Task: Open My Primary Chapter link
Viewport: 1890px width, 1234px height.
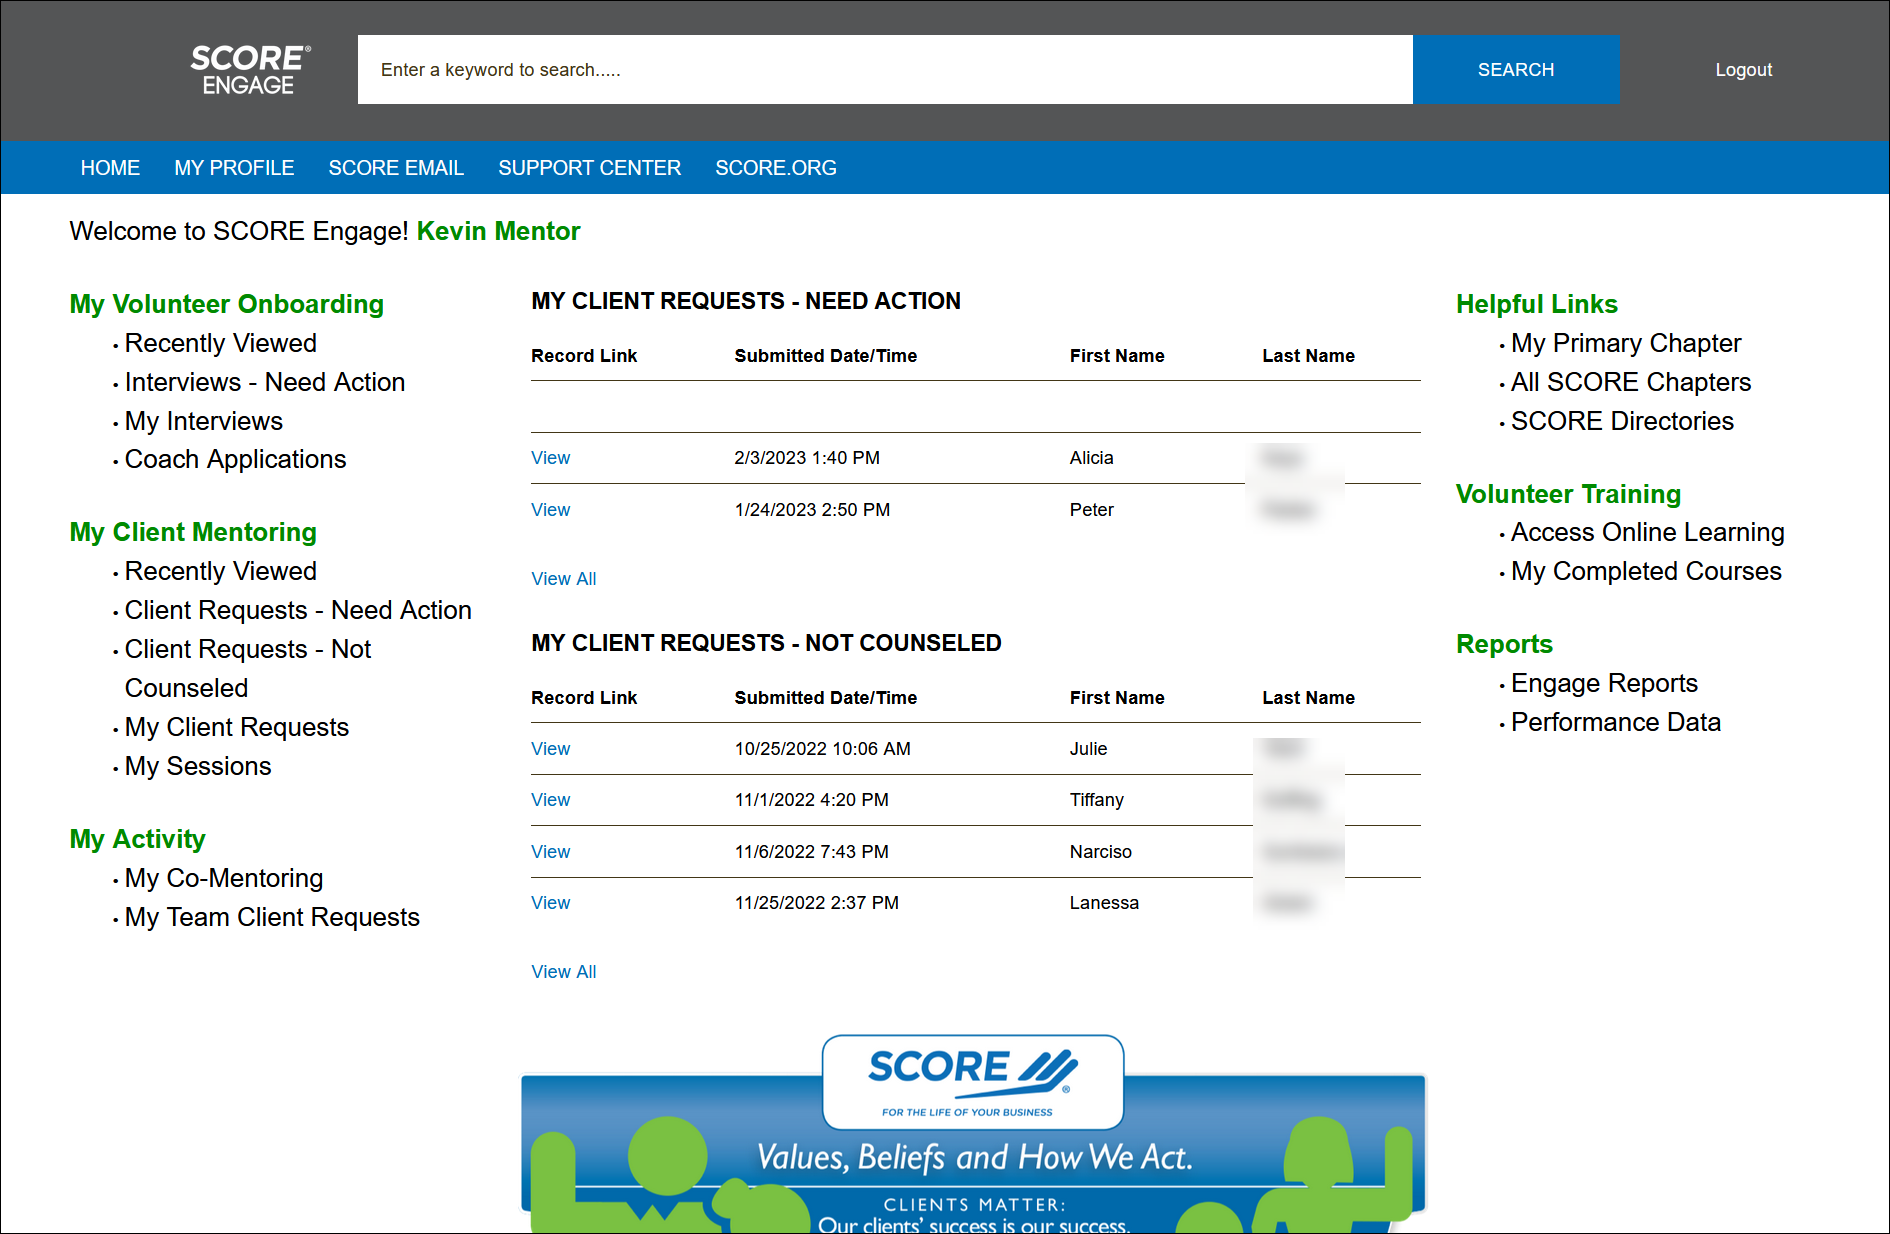Action: [x=1626, y=343]
